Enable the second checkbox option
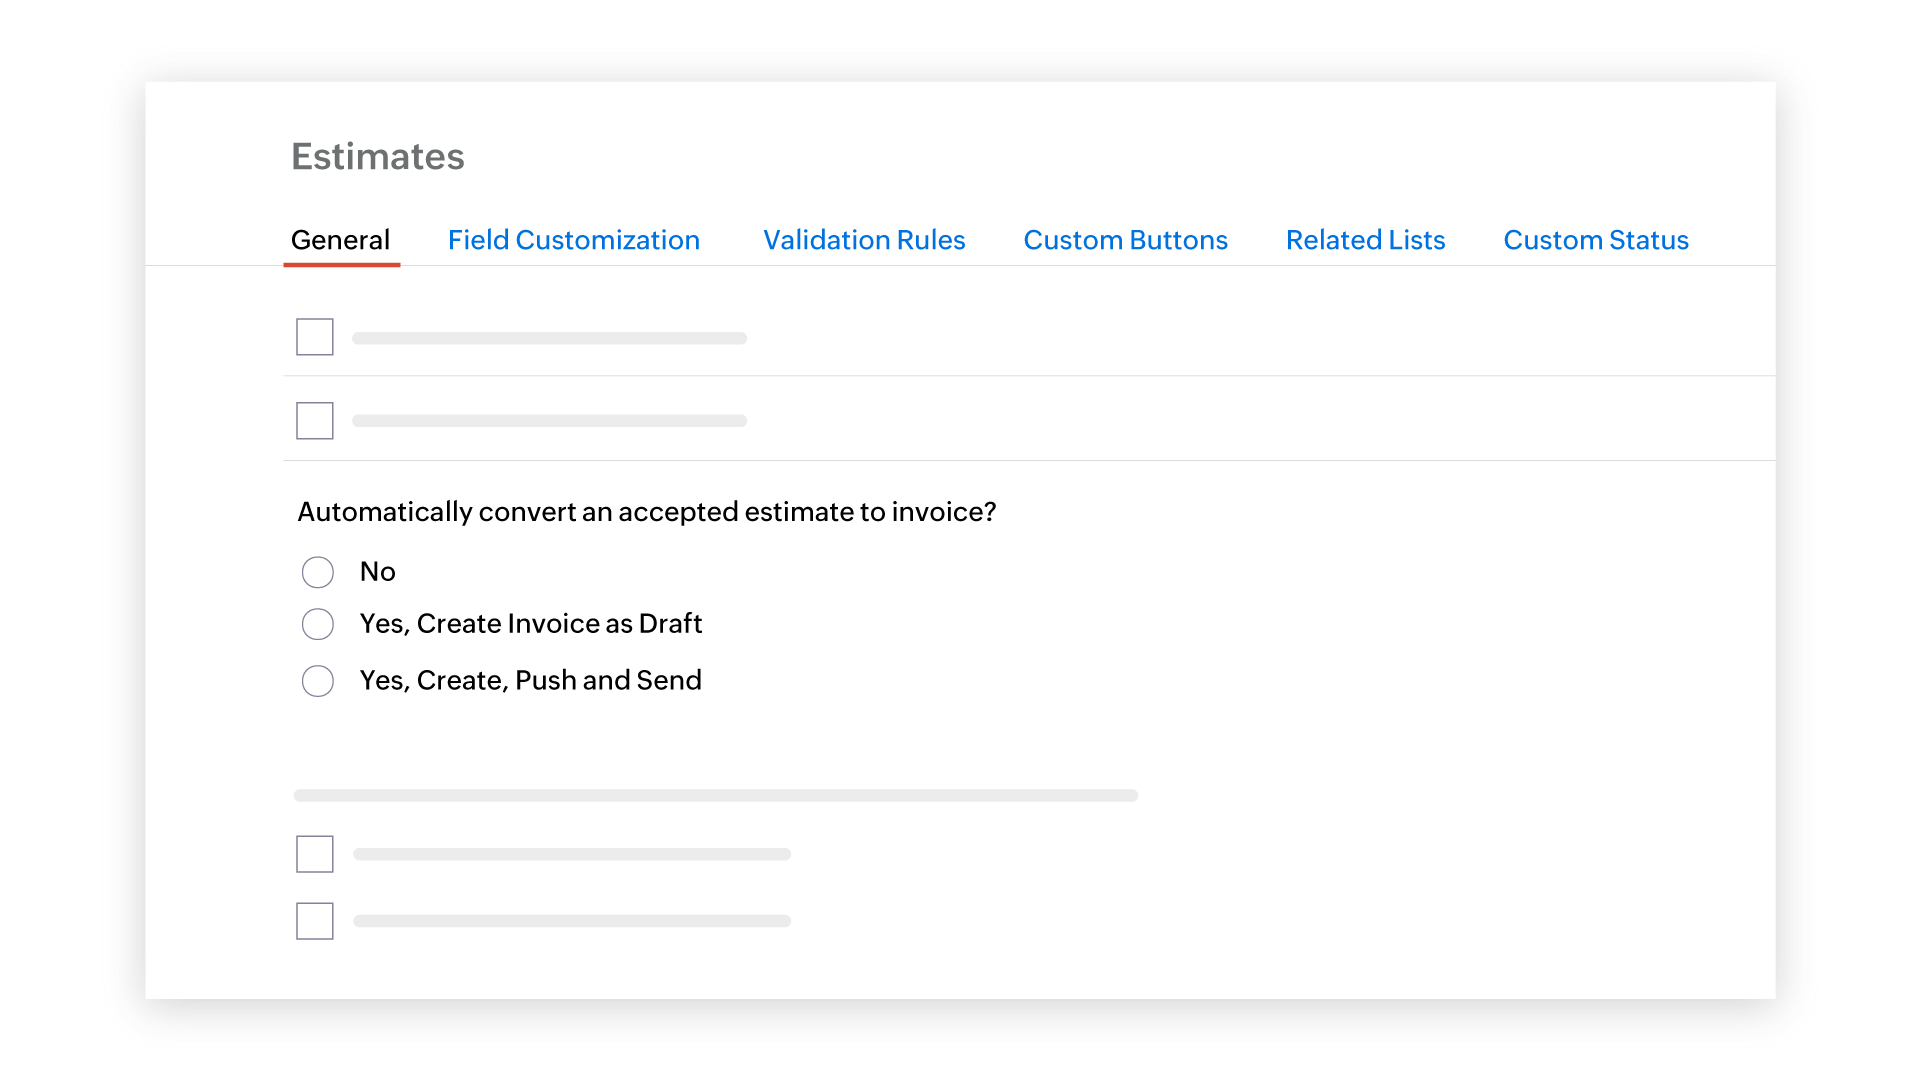The width and height of the screenshot is (1920, 1080). (314, 420)
